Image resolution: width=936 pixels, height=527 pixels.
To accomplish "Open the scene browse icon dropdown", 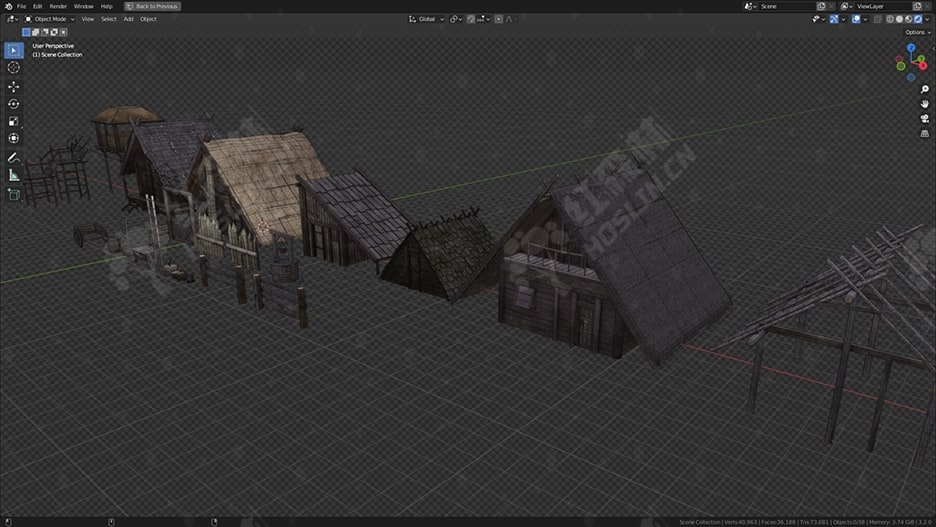I will 750,6.
